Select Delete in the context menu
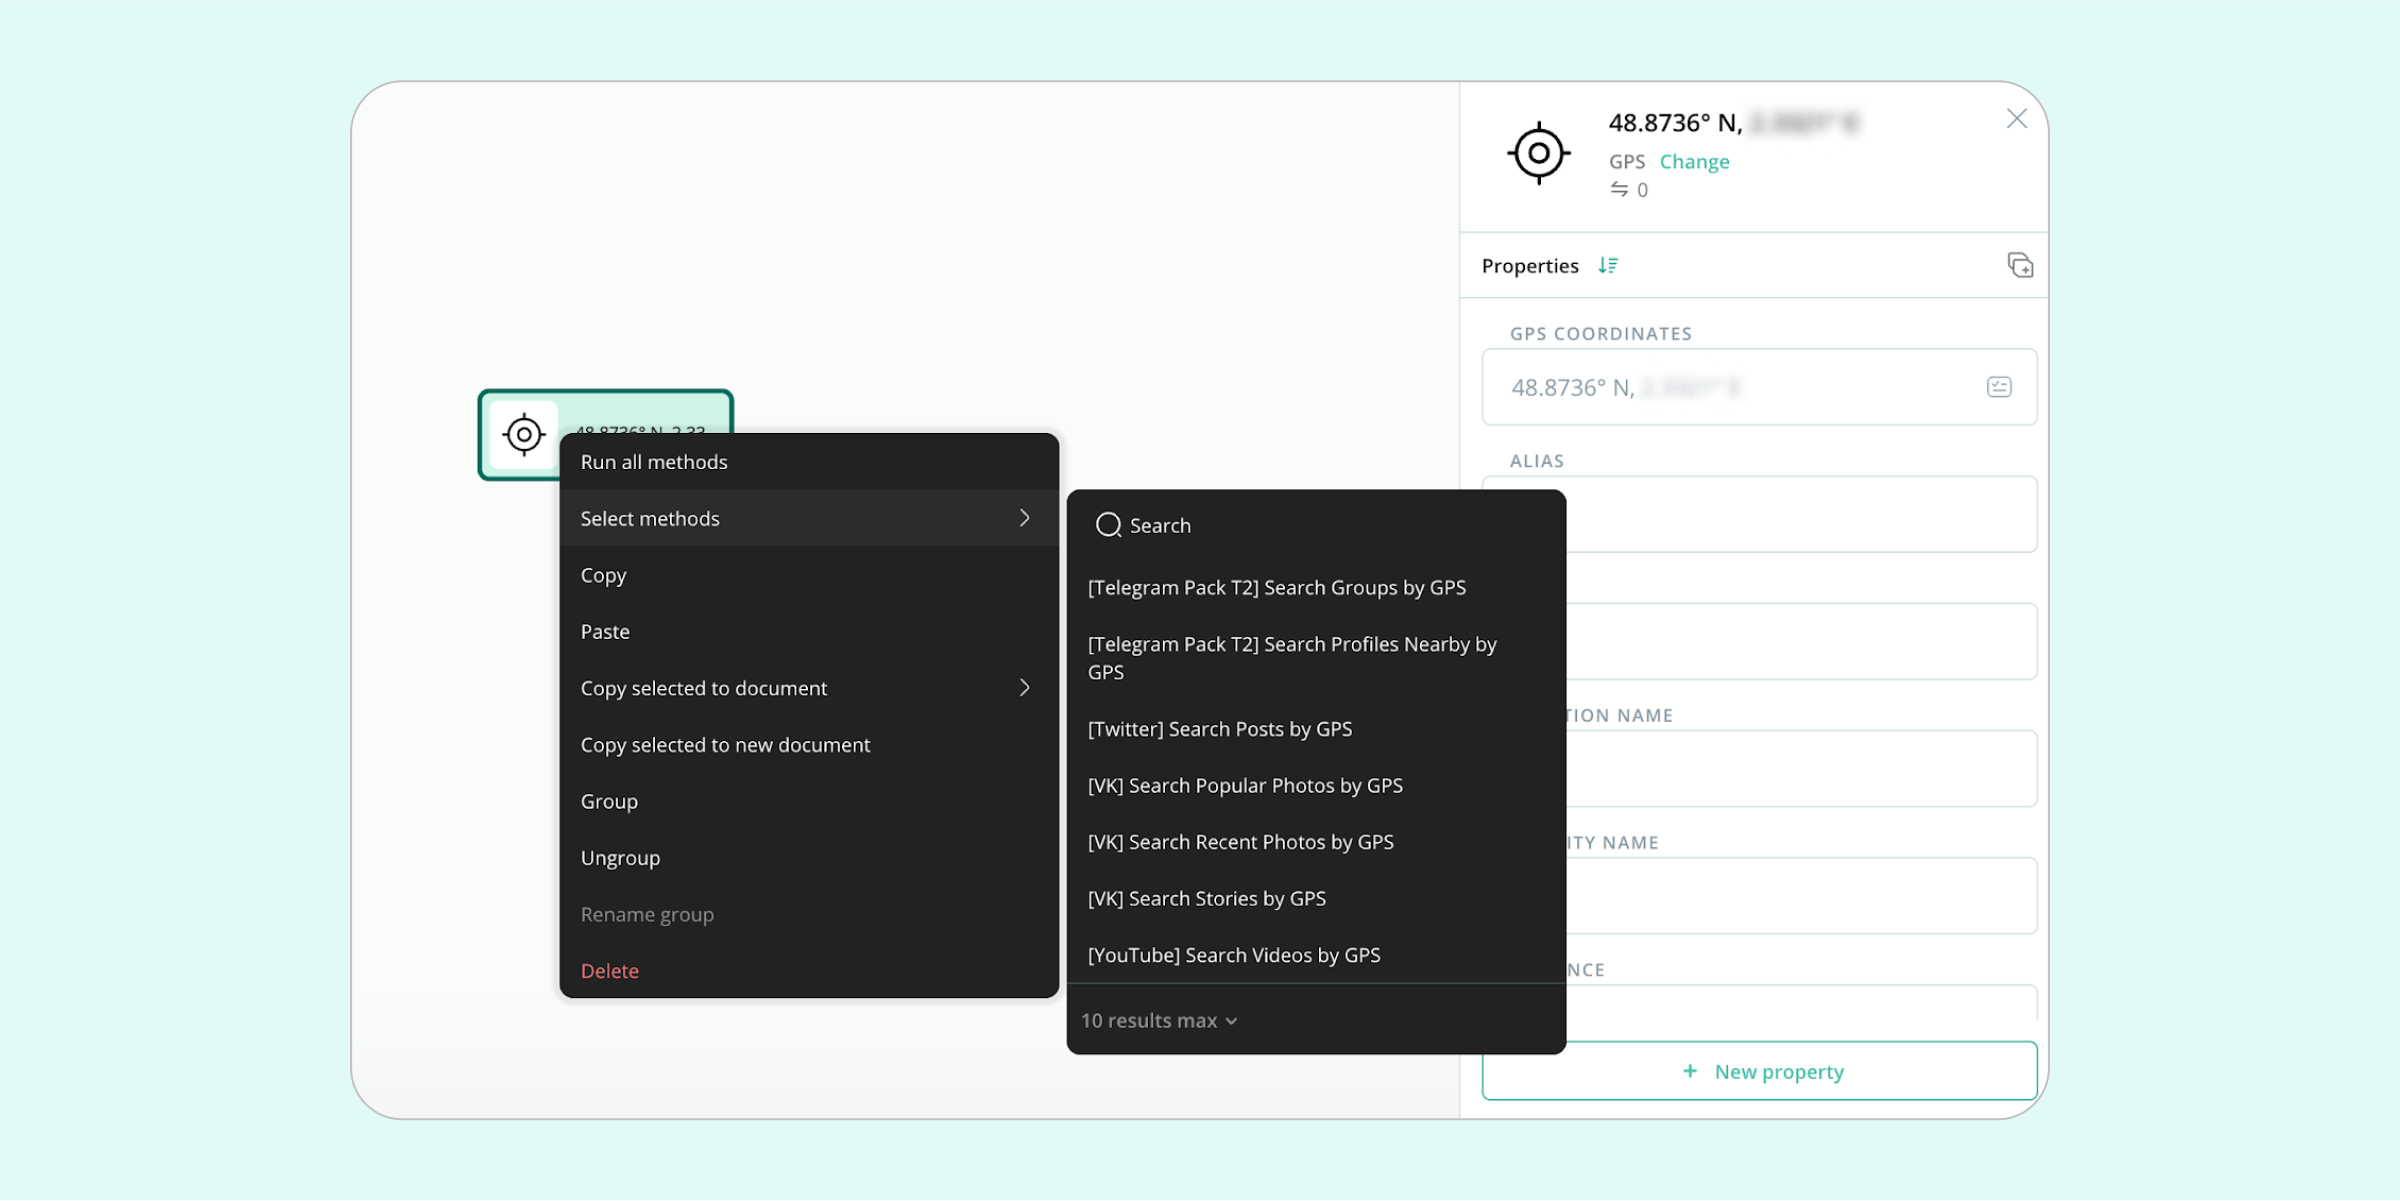 609,971
